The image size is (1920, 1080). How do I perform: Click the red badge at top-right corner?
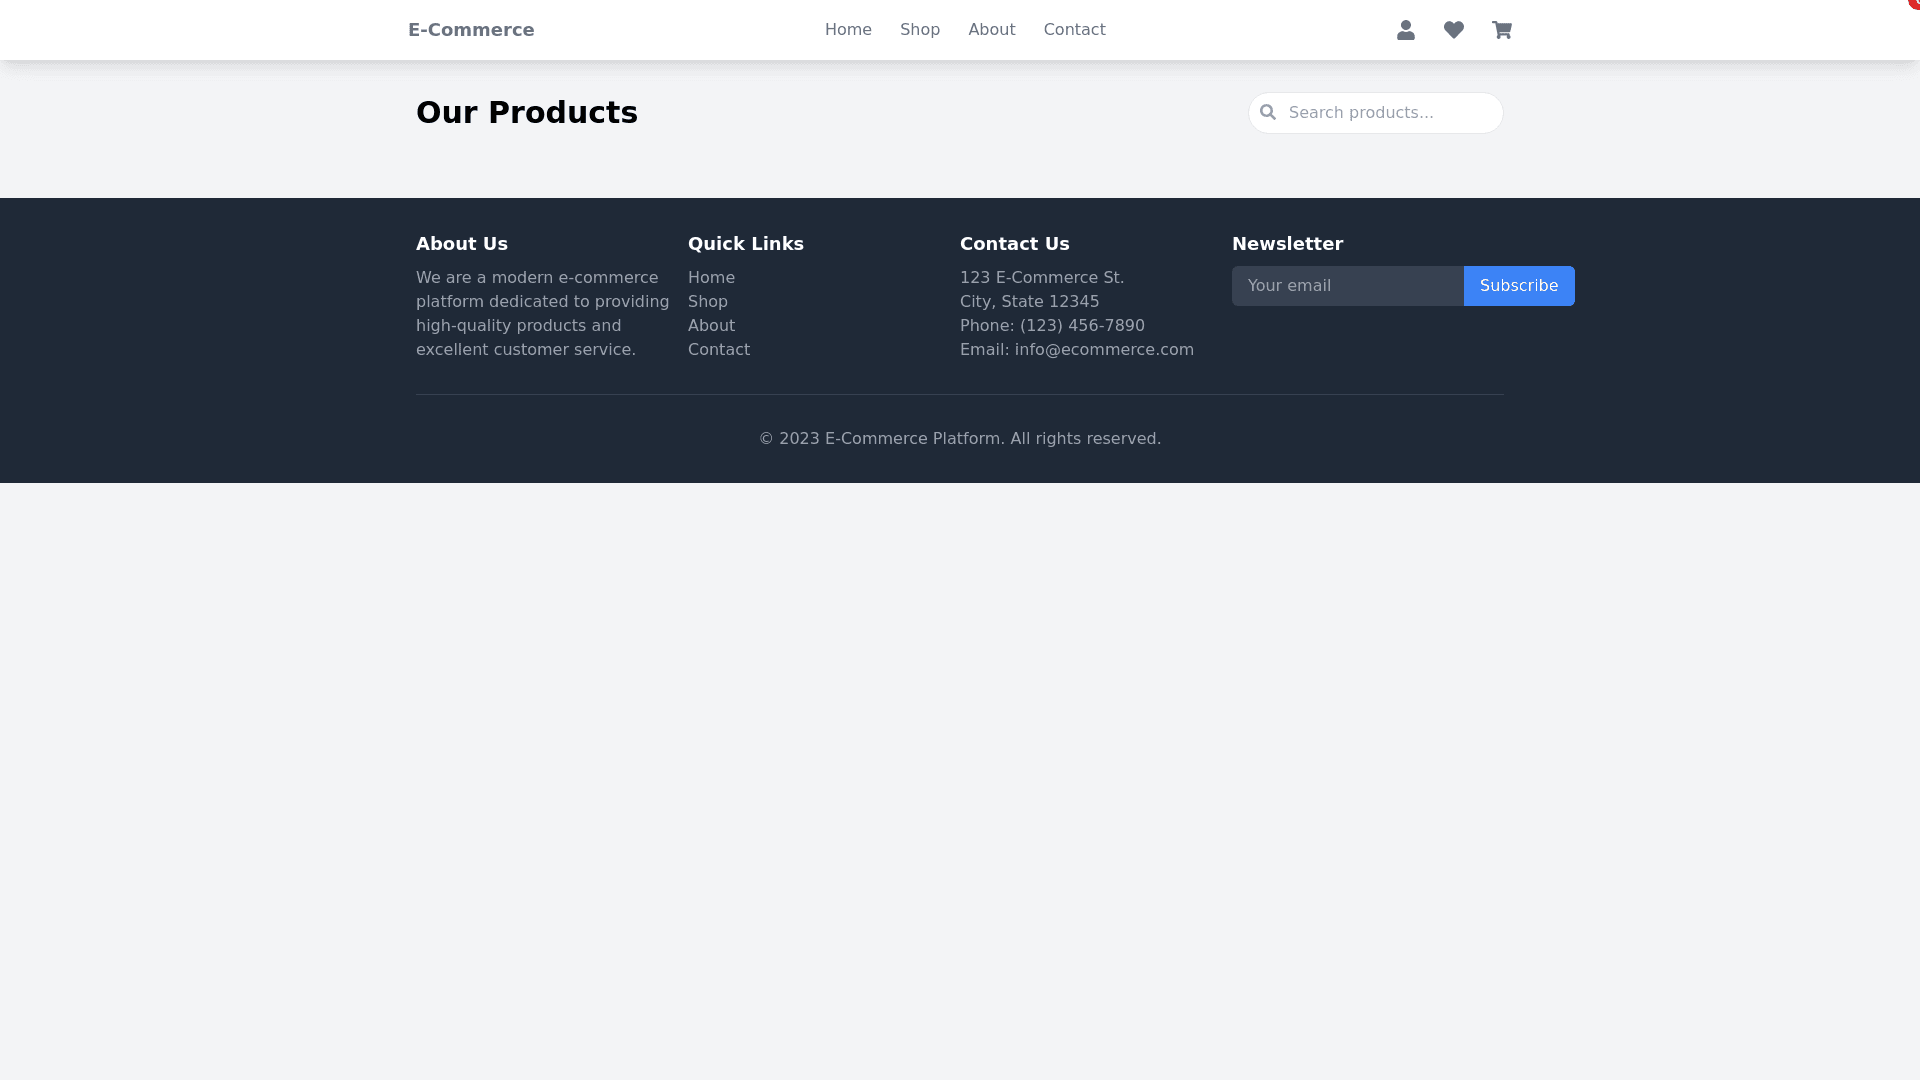click(x=1914, y=4)
